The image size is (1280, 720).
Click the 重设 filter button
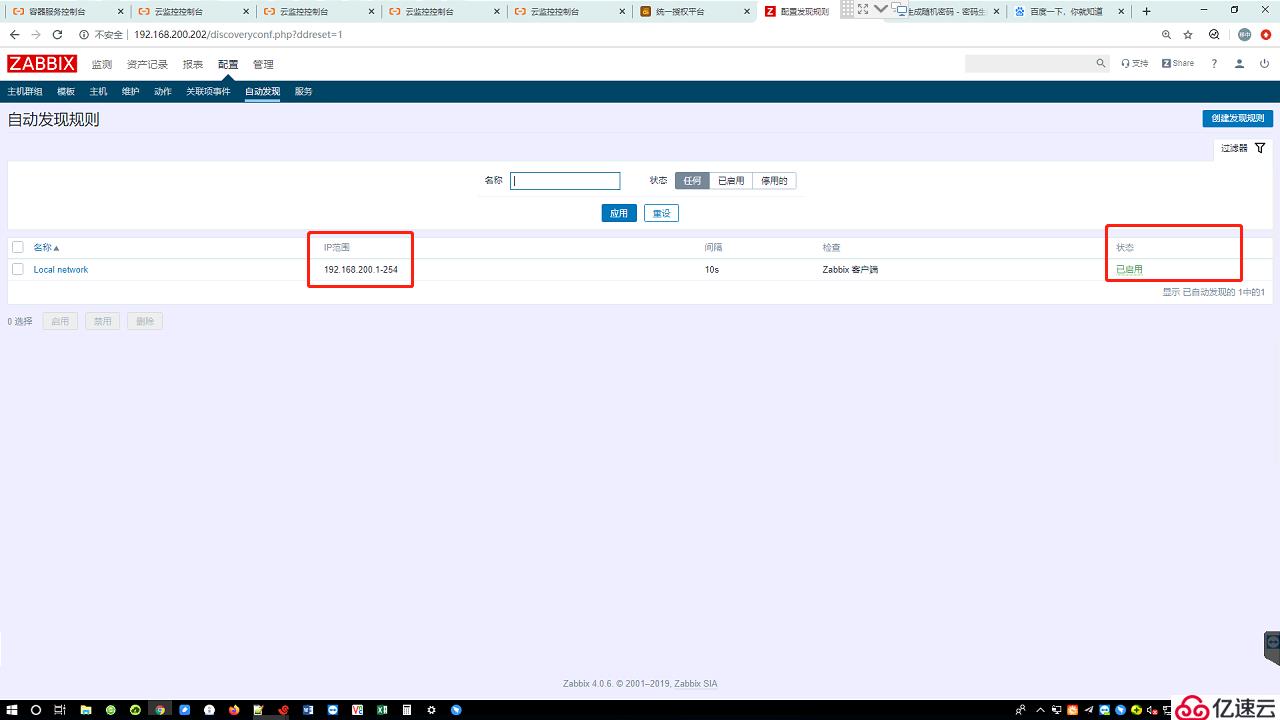tap(661, 213)
